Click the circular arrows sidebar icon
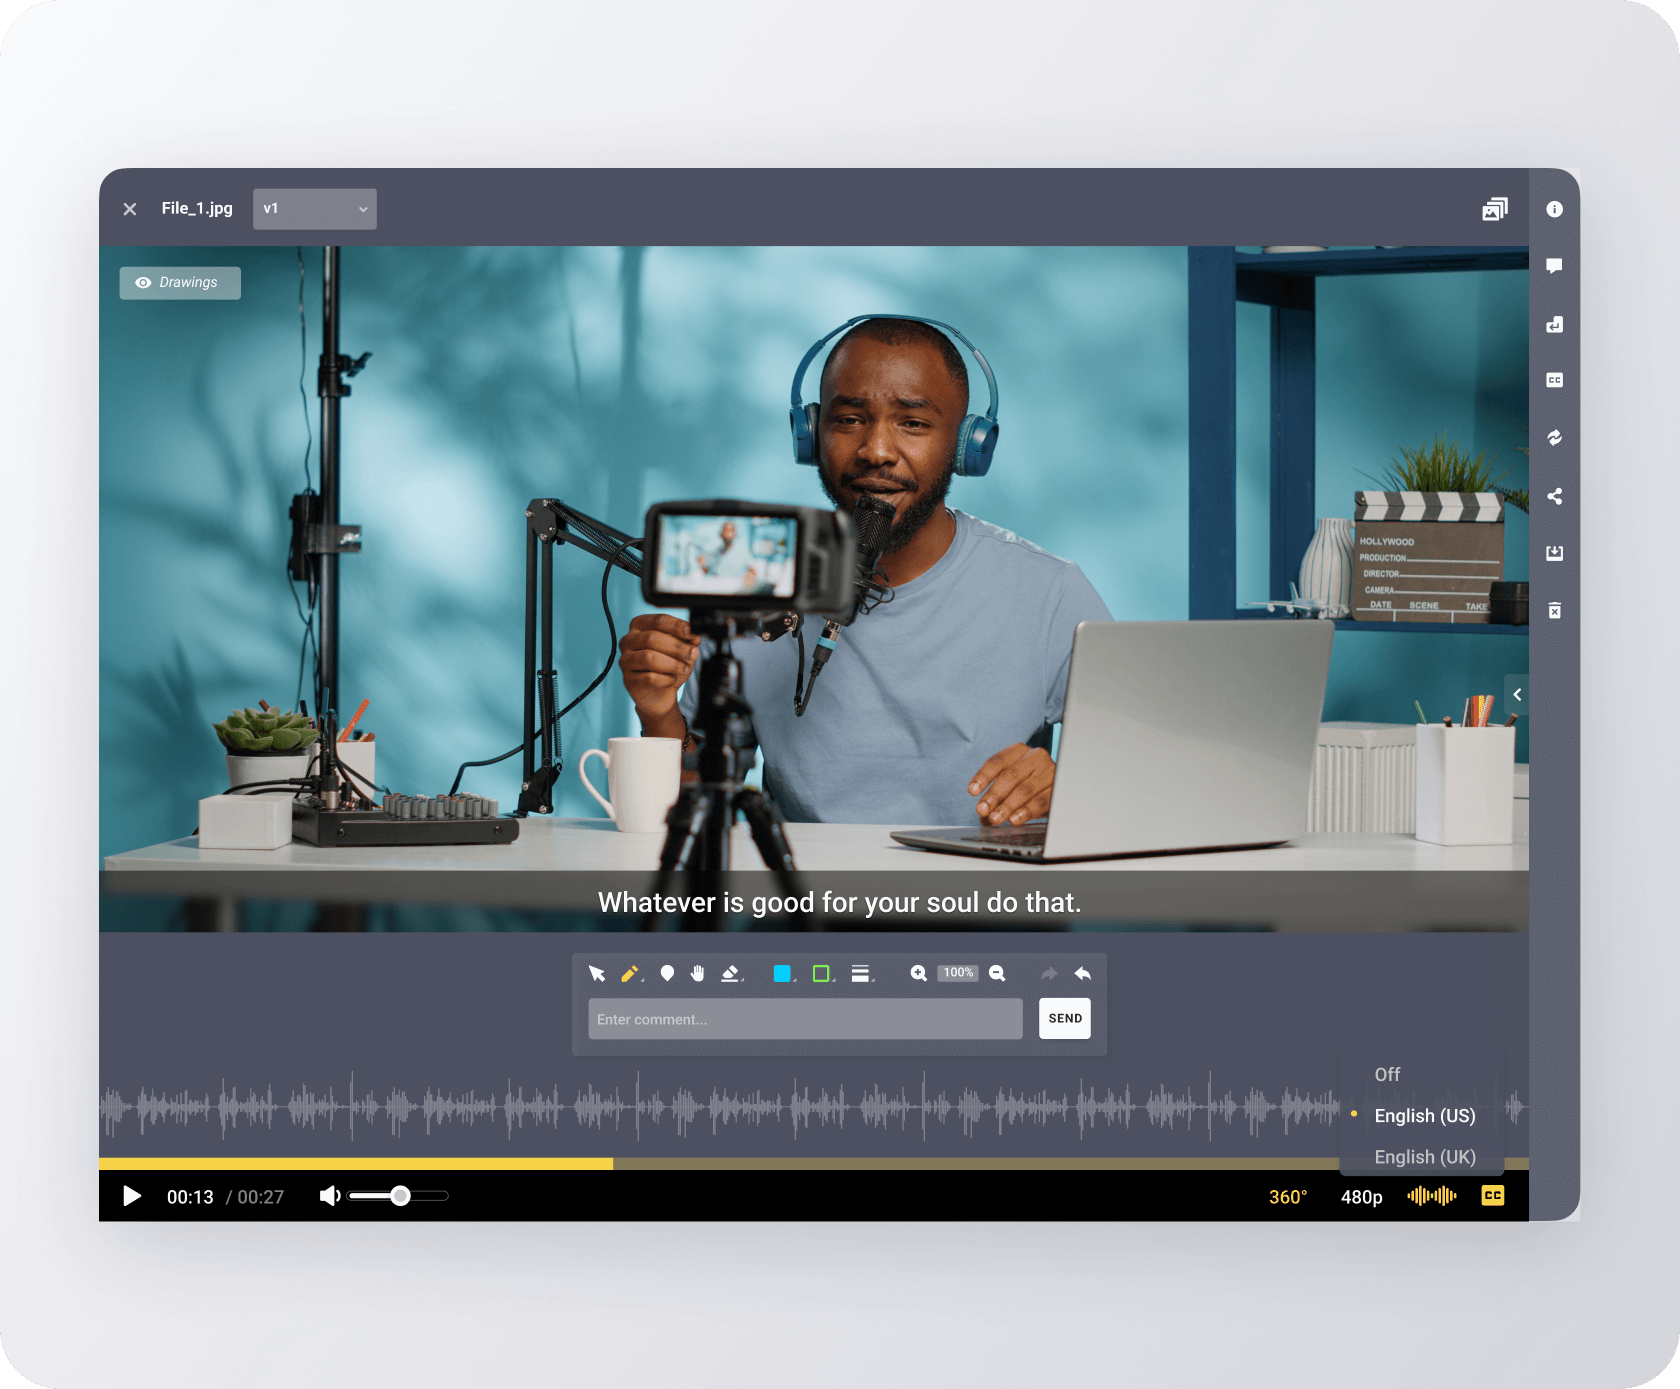Viewport: 1680px width, 1389px height. coord(1554,438)
